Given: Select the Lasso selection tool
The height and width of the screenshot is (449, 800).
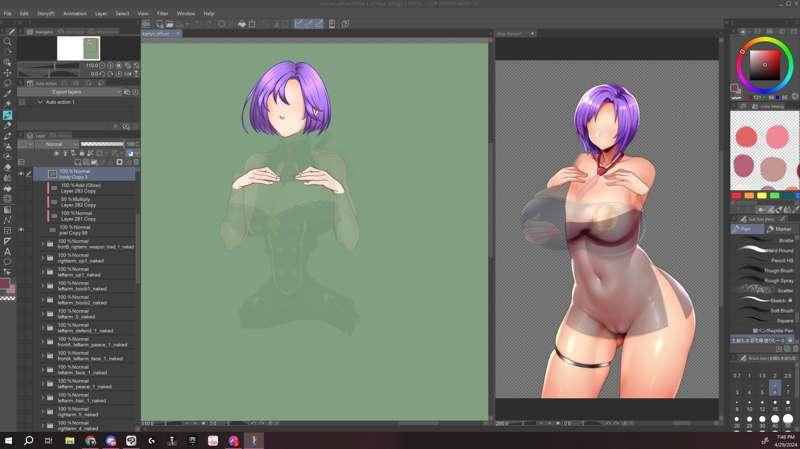Looking at the screenshot, I should 7,84.
